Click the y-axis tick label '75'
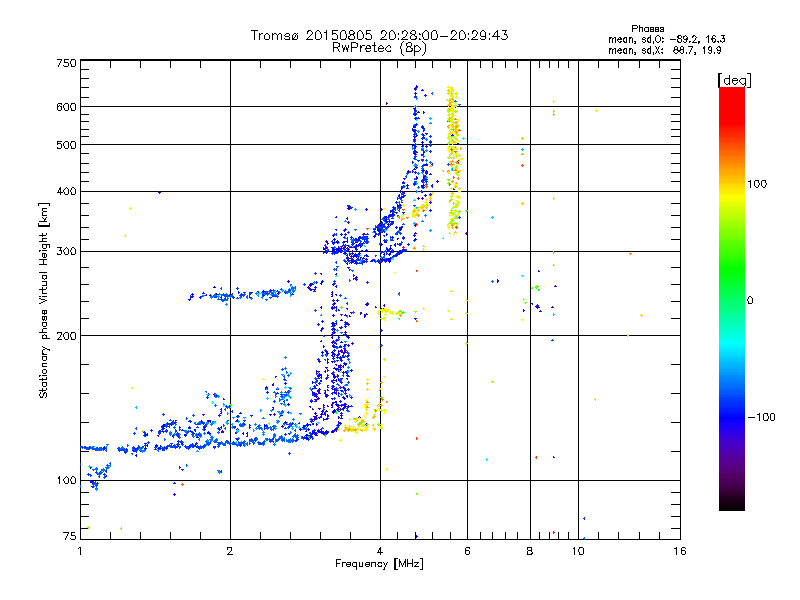This screenshot has height=600, width=800. point(70,536)
